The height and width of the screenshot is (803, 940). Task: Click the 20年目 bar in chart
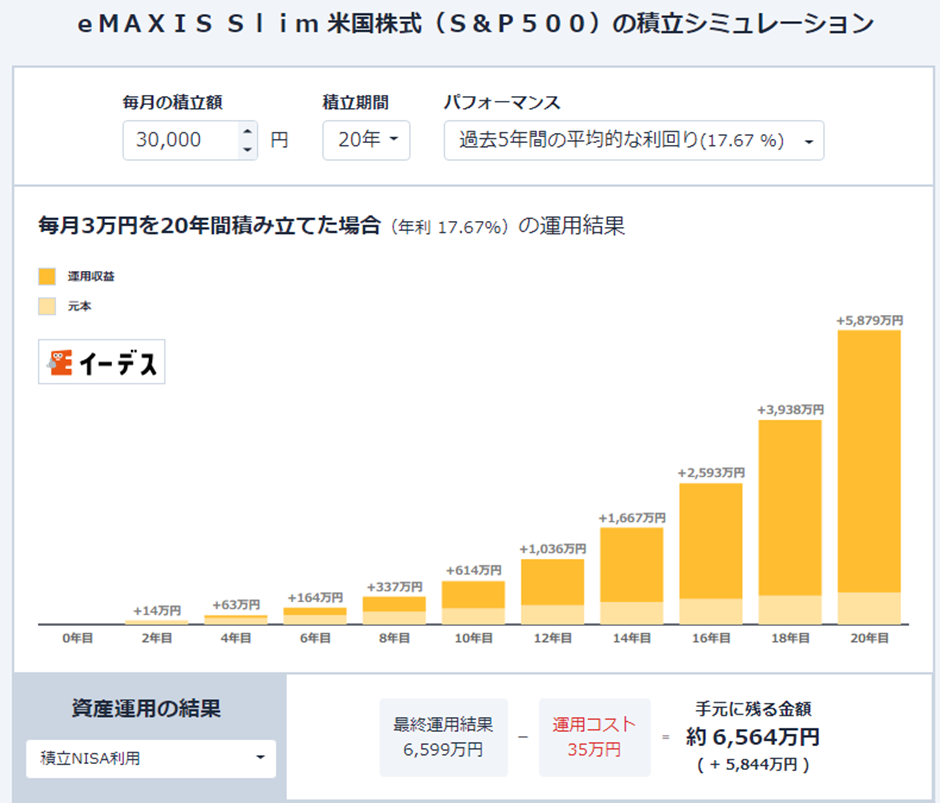869,476
